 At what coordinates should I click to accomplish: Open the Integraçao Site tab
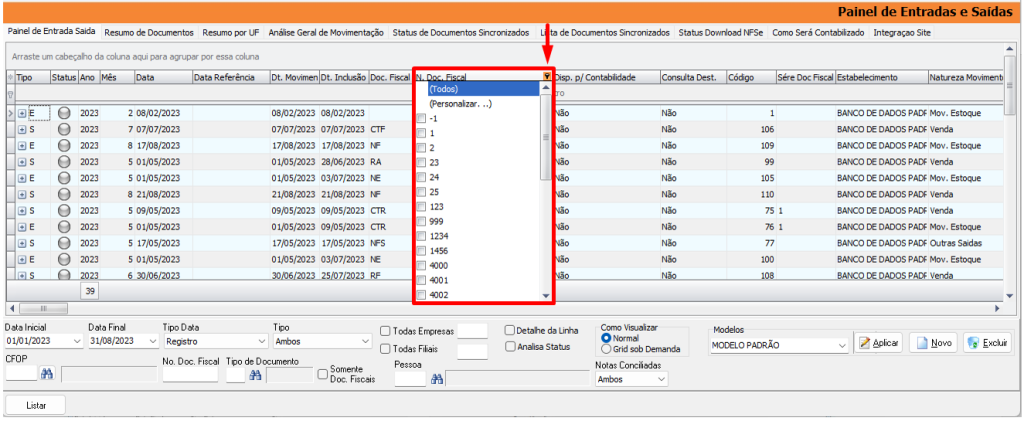[x=902, y=32]
